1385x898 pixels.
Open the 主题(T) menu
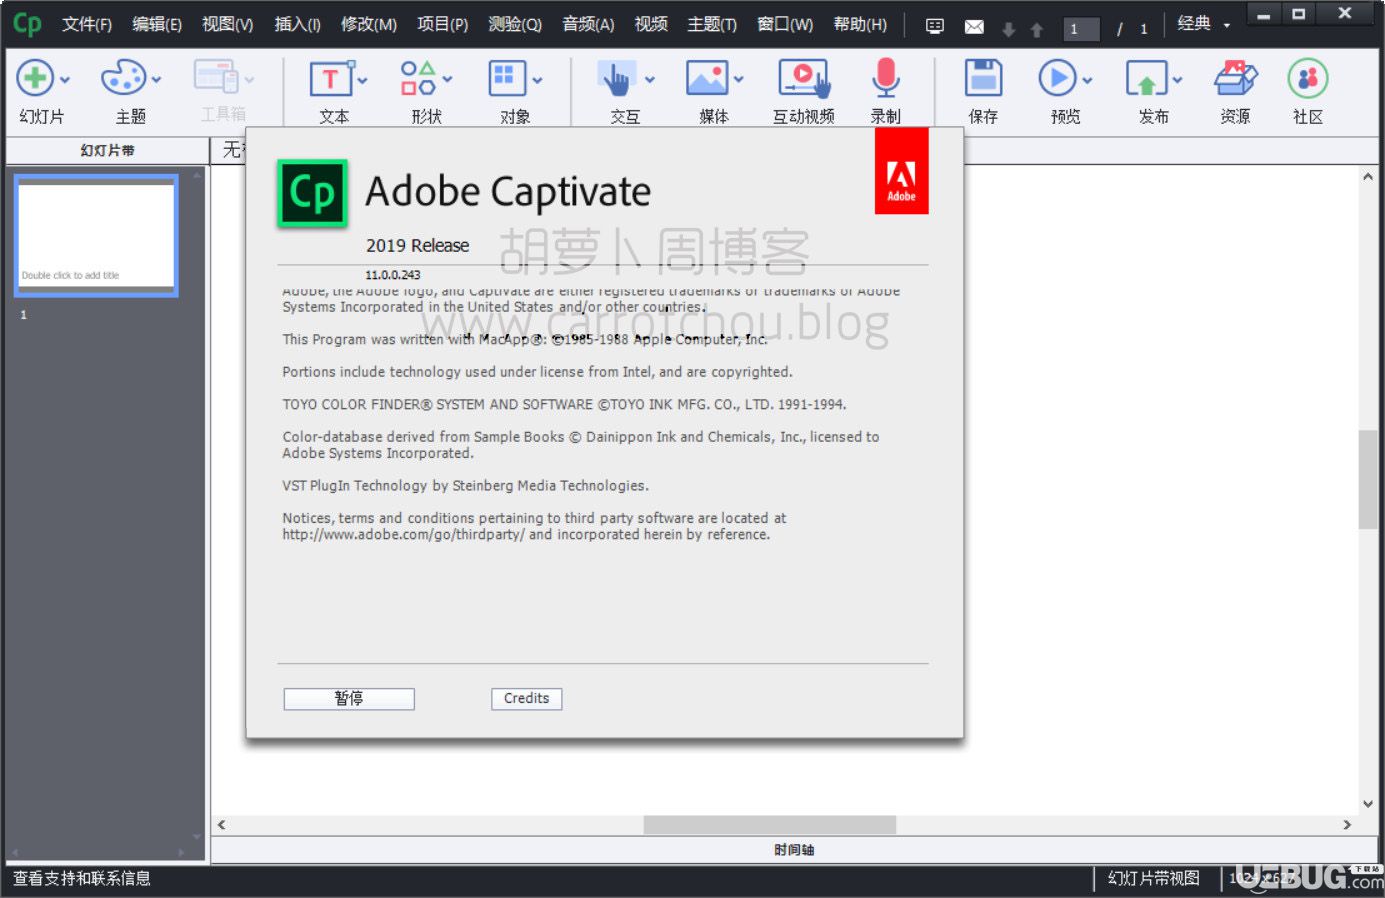tap(712, 24)
